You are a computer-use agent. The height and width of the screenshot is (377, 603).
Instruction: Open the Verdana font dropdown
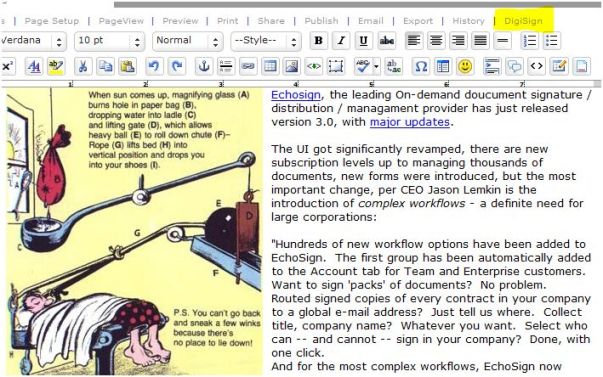[x=32, y=41]
